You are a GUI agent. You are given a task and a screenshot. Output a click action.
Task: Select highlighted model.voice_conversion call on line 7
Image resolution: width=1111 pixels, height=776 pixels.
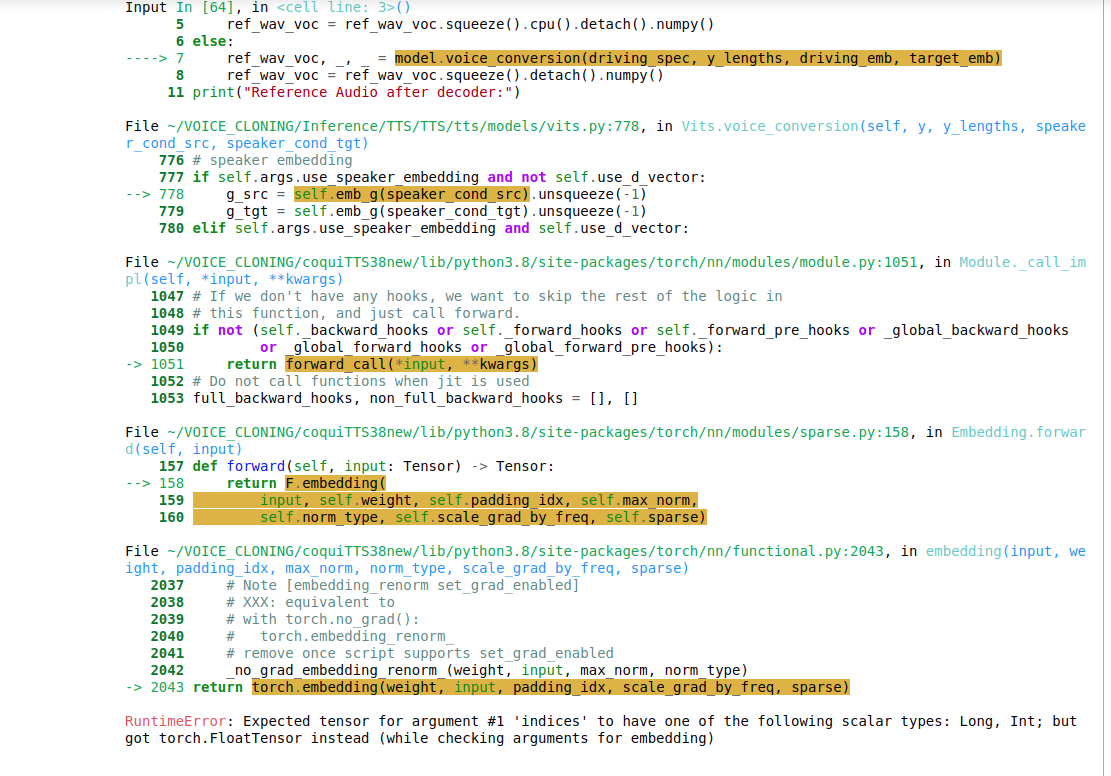(698, 58)
